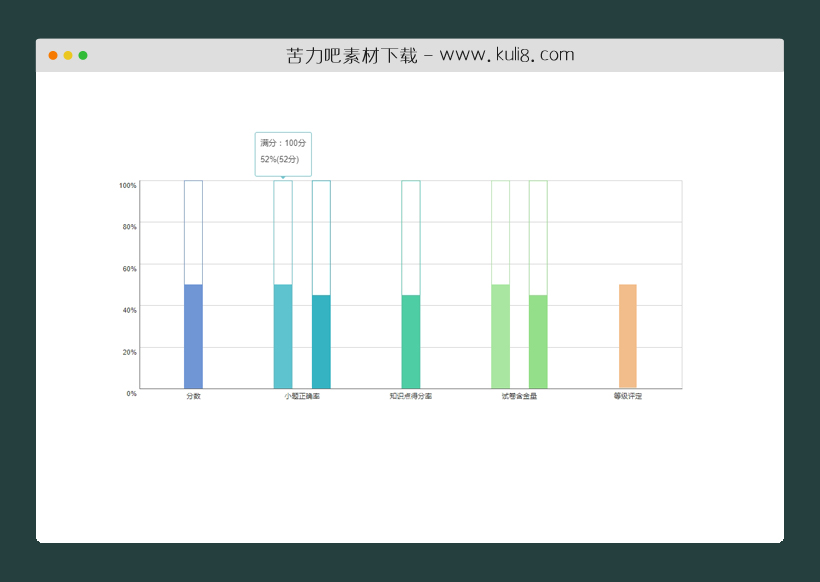Click the 0% y-axis label

[x=131, y=393]
